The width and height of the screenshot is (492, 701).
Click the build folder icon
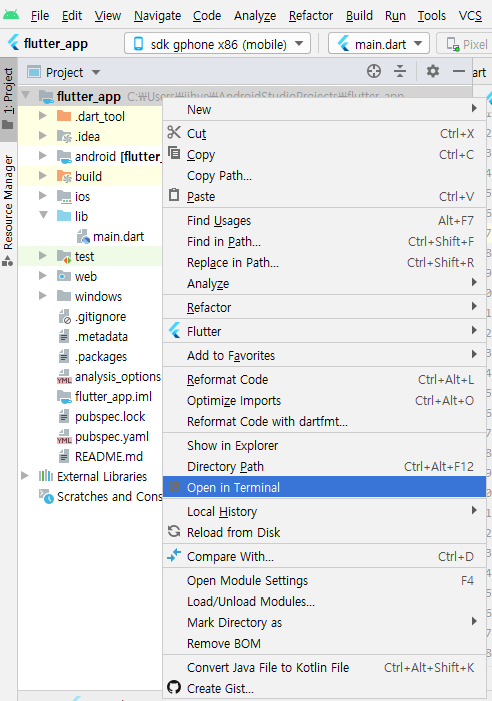click(x=64, y=176)
